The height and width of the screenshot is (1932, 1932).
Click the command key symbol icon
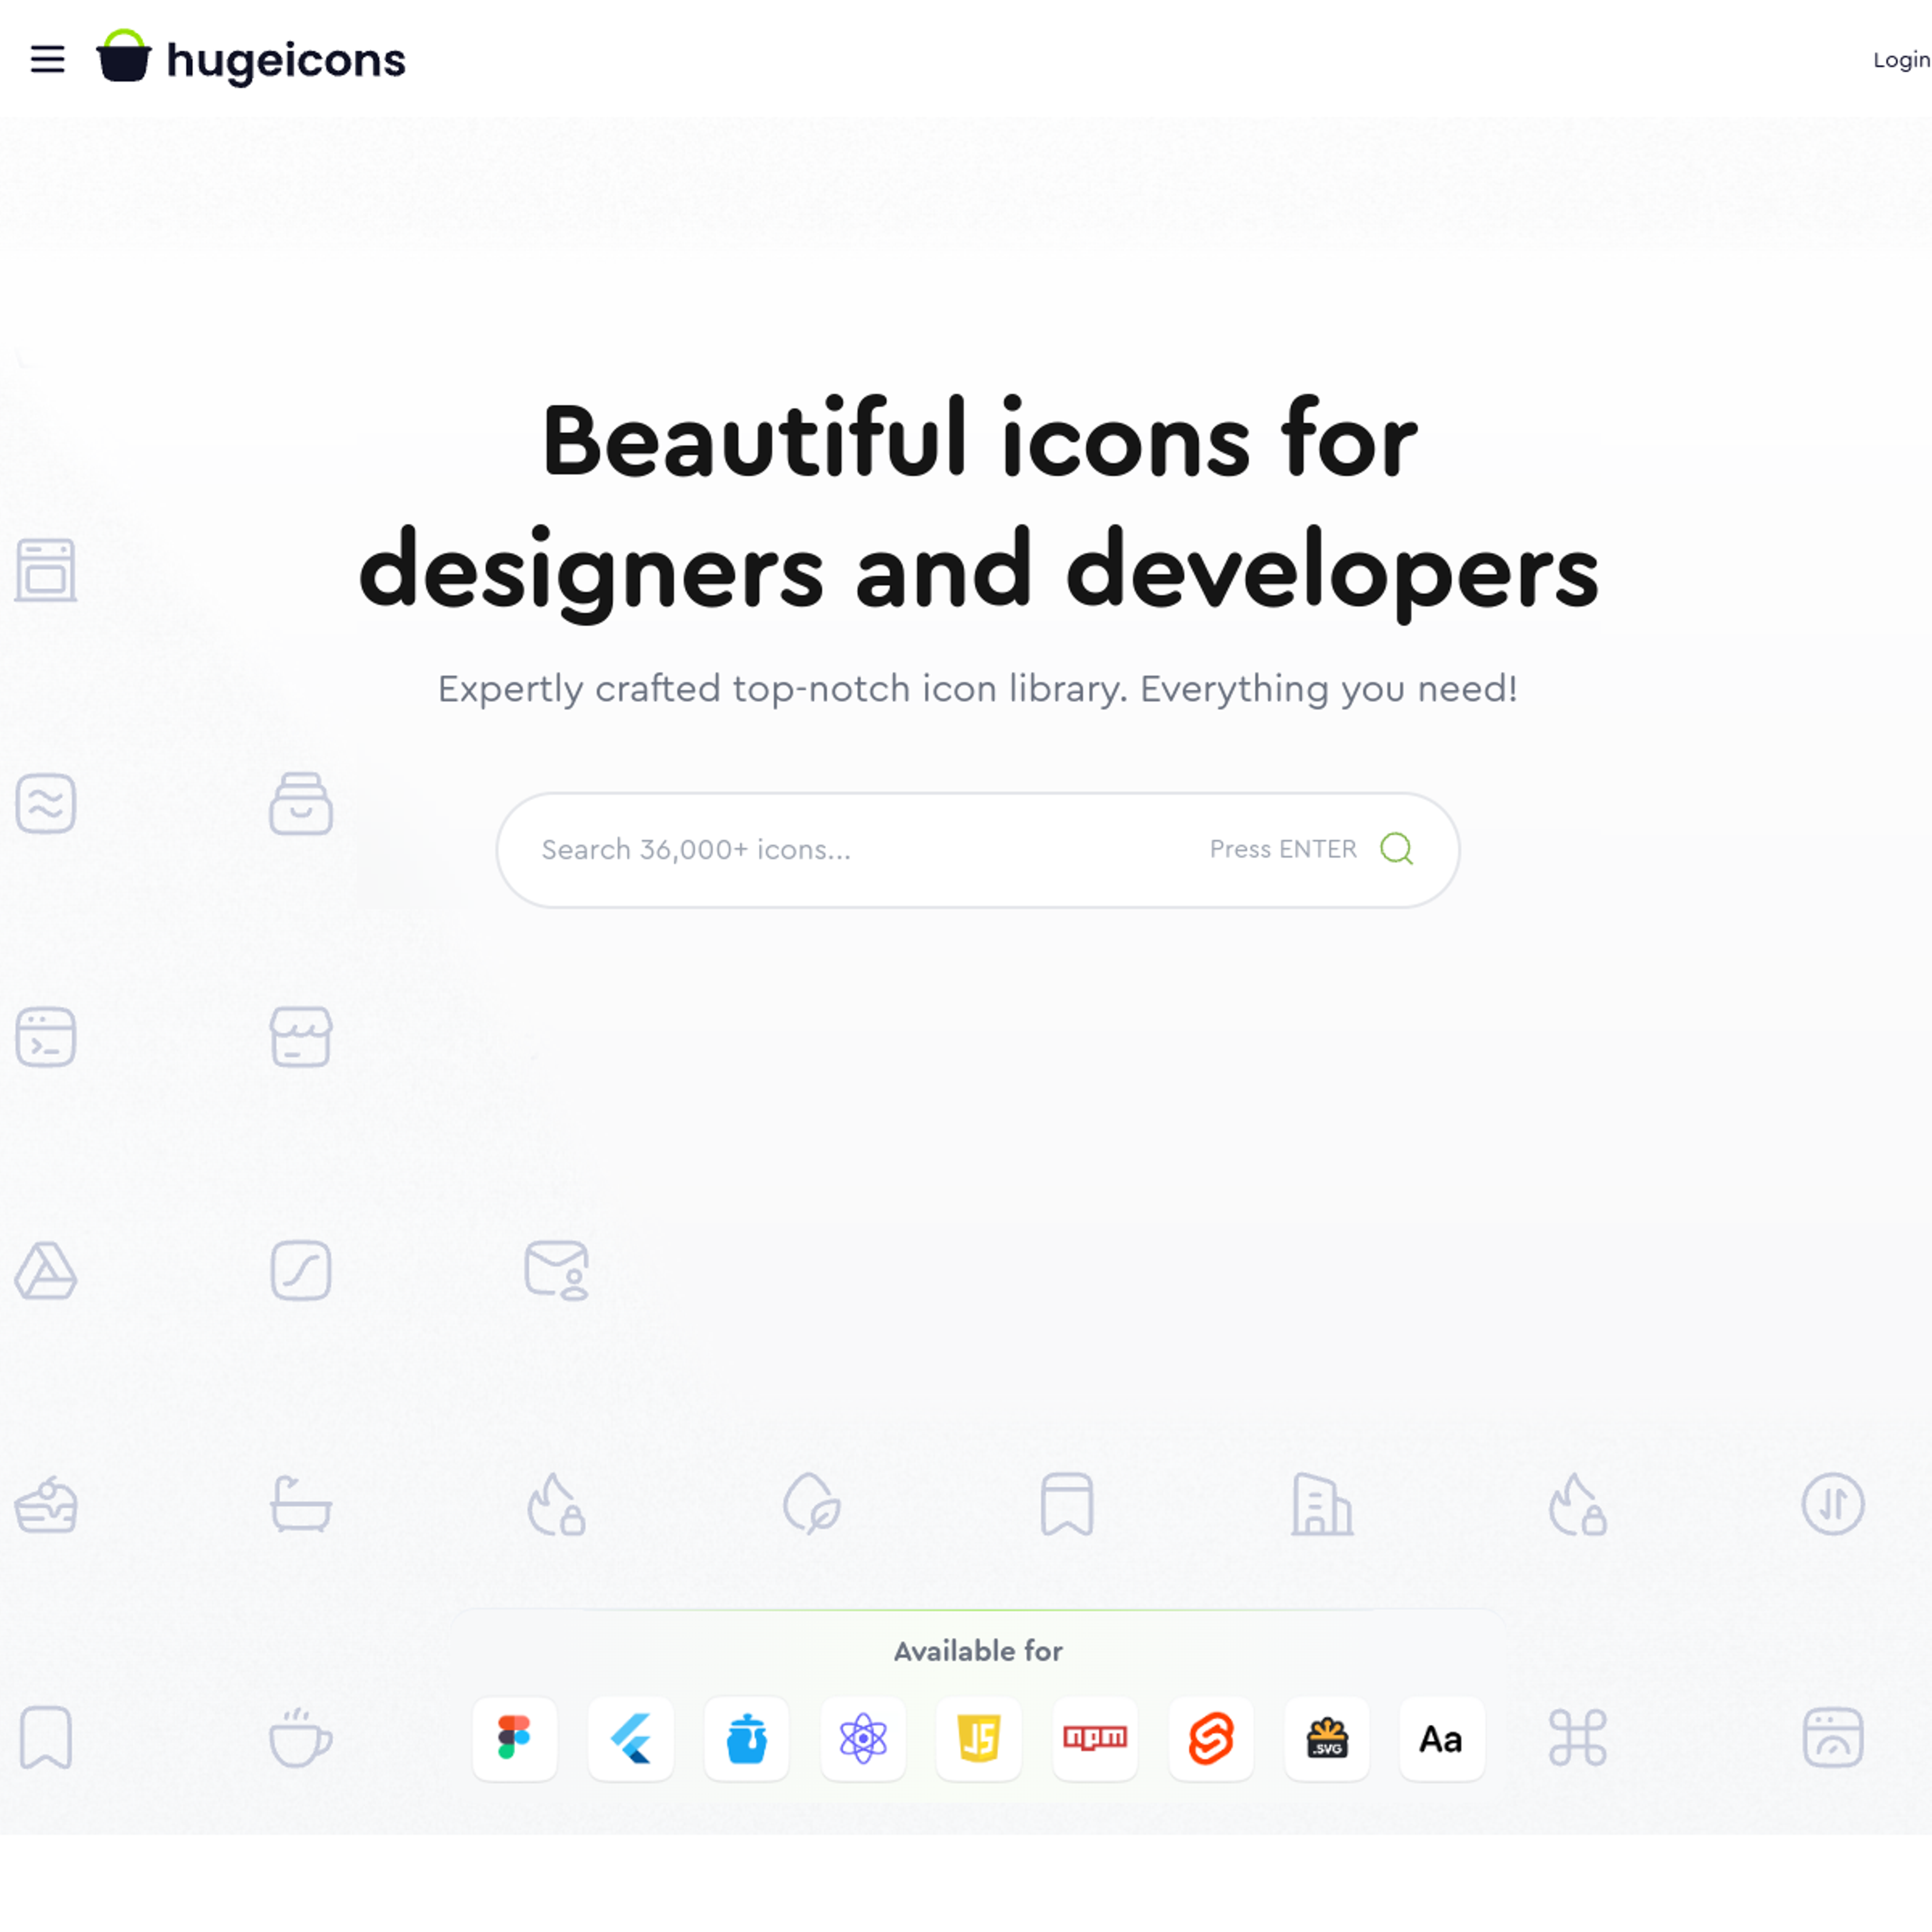coord(1578,1738)
